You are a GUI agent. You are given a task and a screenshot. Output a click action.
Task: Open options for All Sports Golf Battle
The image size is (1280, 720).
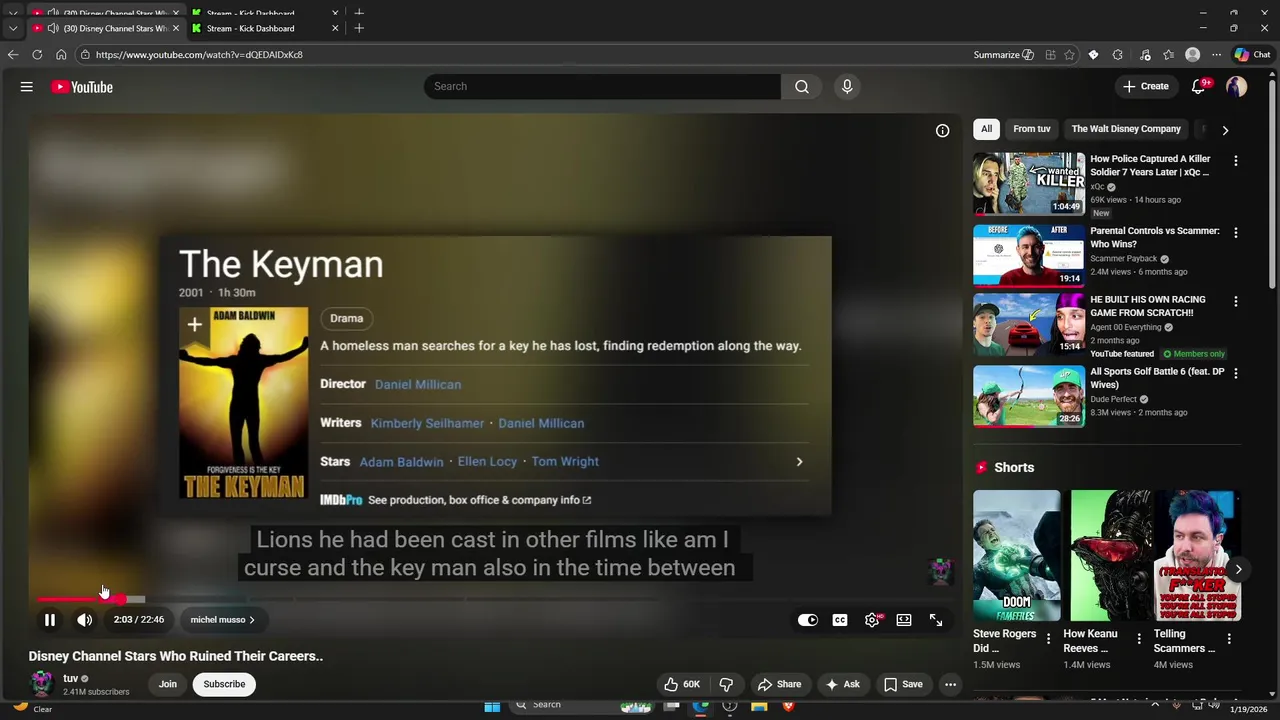tap(1235, 373)
